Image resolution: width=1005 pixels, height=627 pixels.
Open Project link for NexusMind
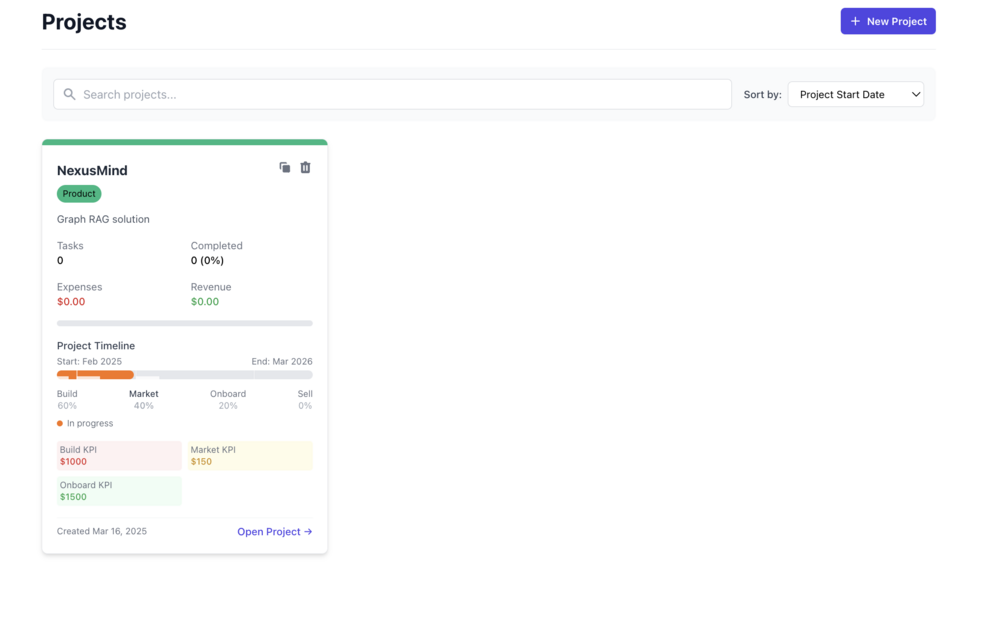point(274,531)
